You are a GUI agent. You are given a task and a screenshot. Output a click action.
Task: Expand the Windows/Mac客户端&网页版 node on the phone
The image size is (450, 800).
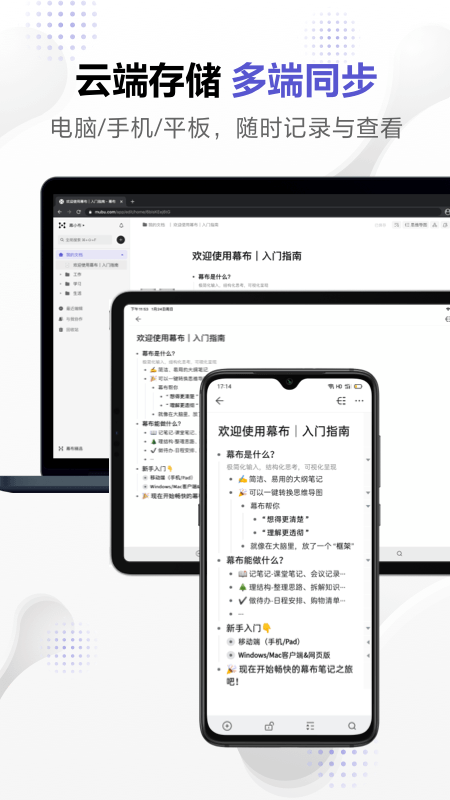tap(368, 655)
